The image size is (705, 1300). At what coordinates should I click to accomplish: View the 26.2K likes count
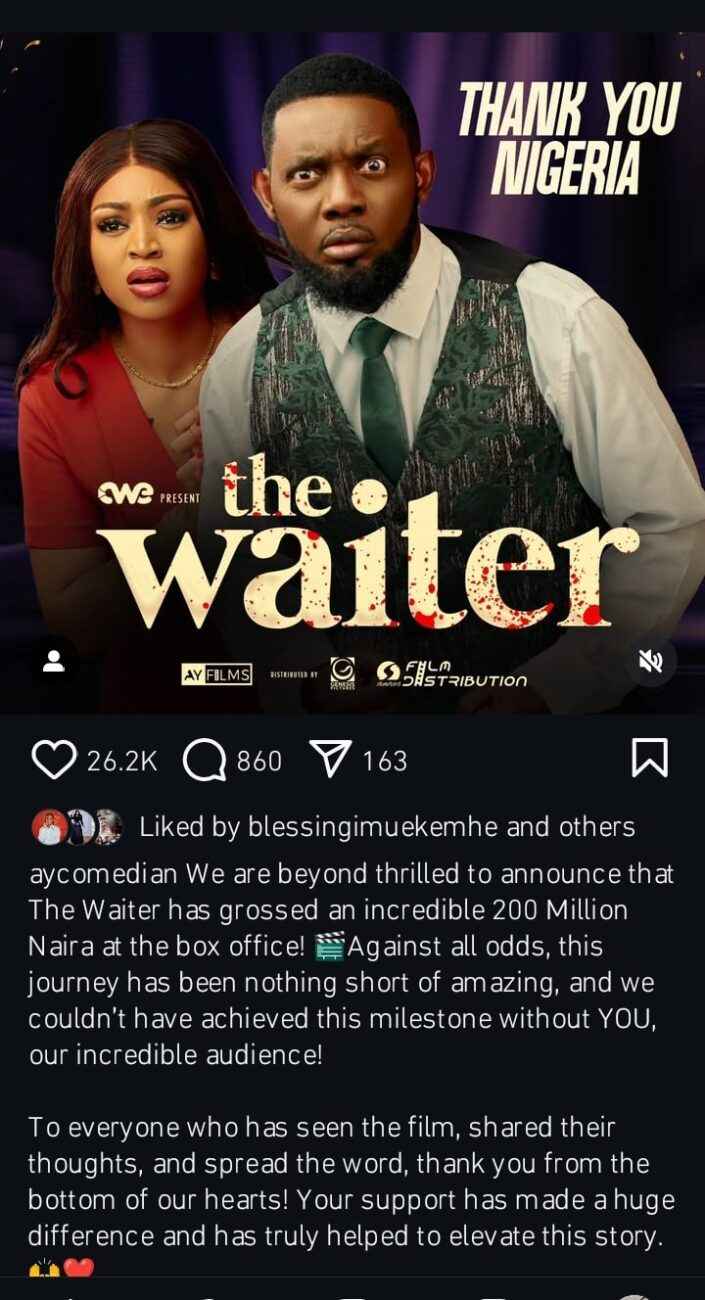(x=122, y=762)
